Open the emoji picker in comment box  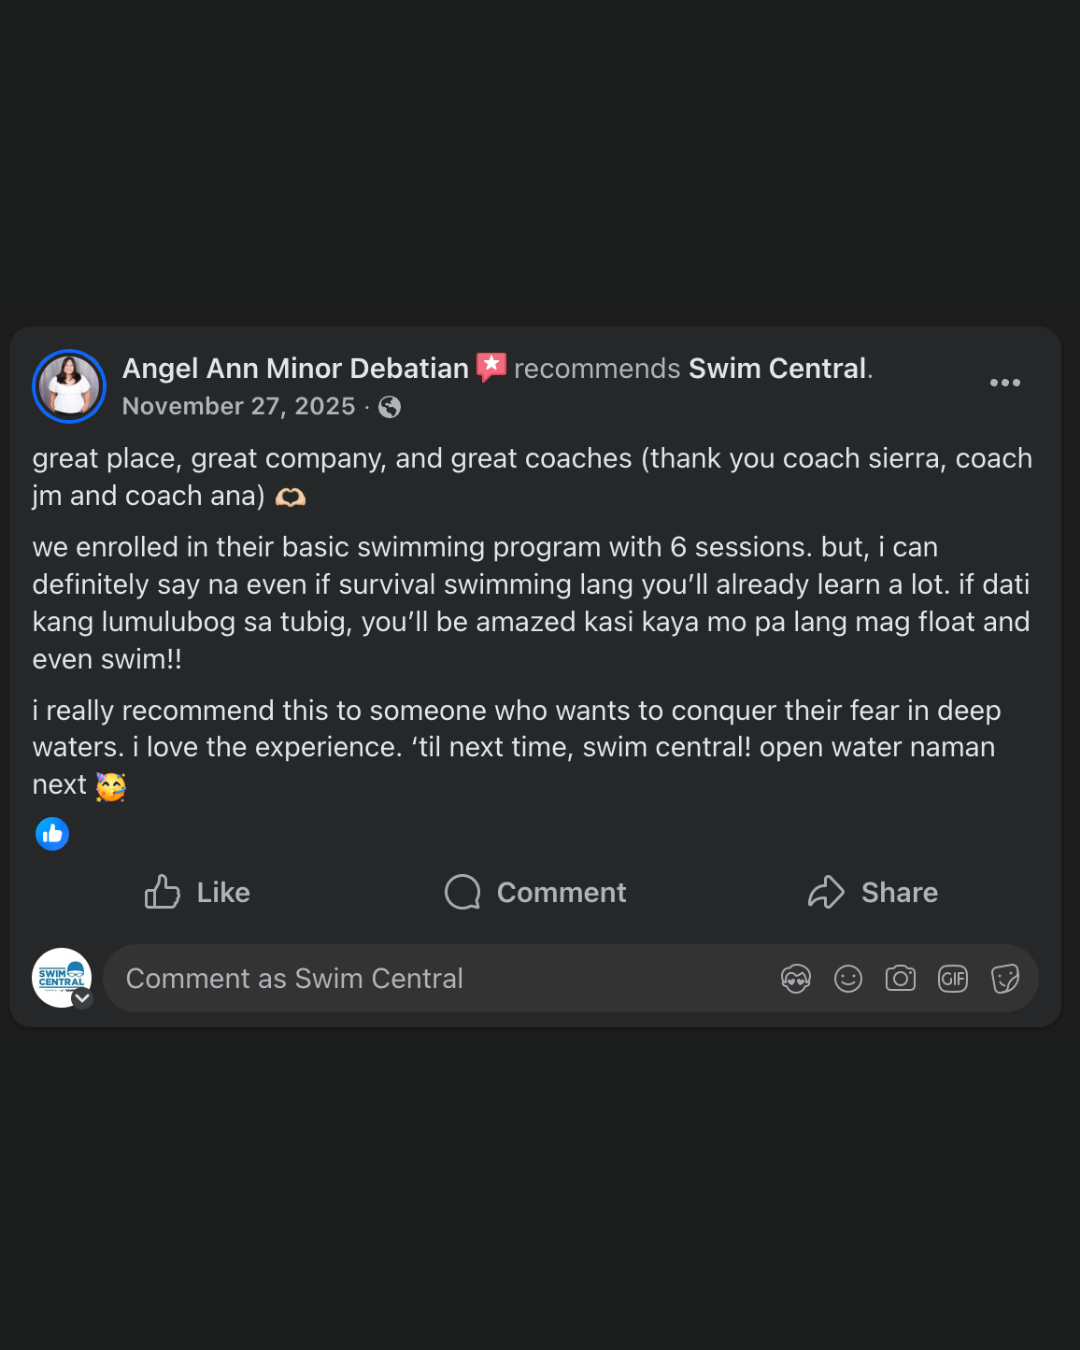pos(848,978)
